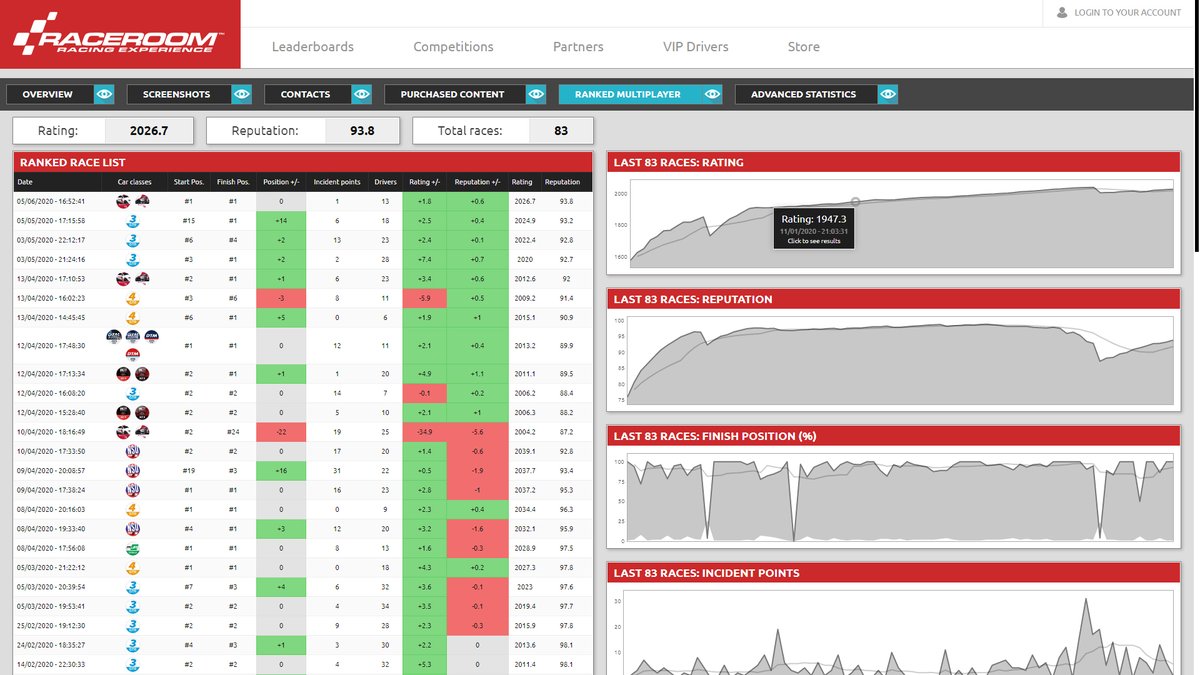Select the car class icon for 05/03/2020 20:39:54
This screenshot has height=675, width=1200.
(133, 586)
